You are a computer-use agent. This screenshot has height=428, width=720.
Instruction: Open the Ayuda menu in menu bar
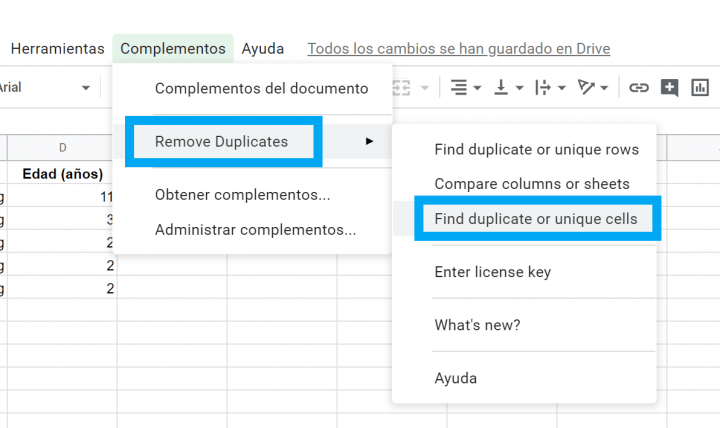click(x=263, y=49)
